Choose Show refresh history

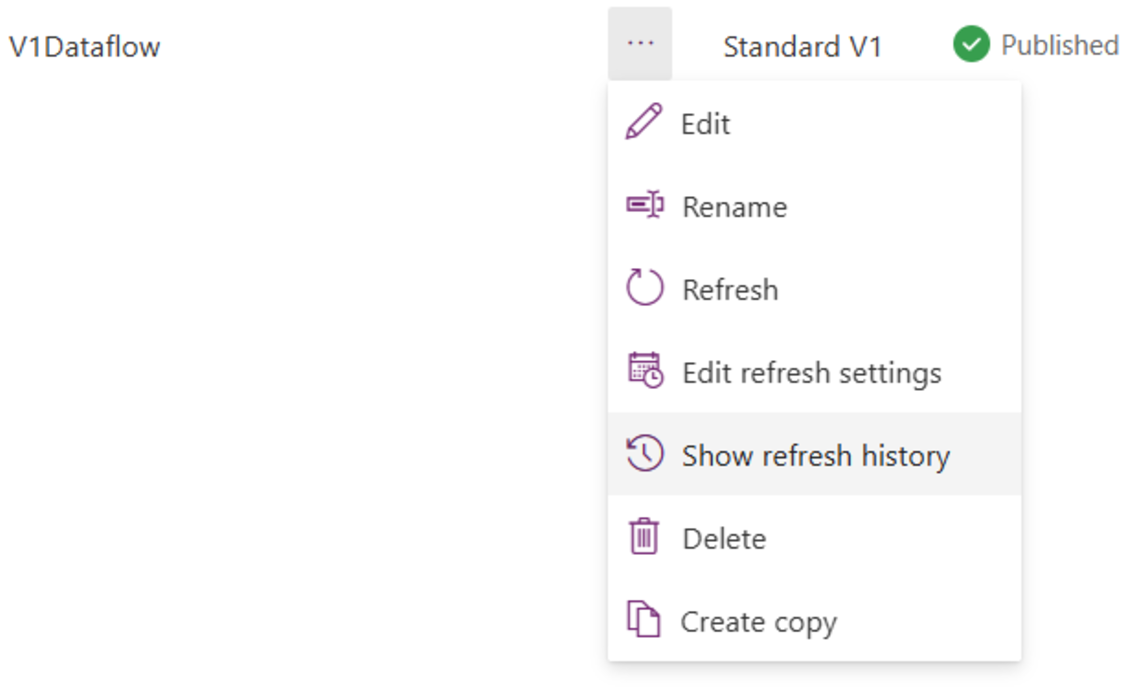click(x=815, y=456)
